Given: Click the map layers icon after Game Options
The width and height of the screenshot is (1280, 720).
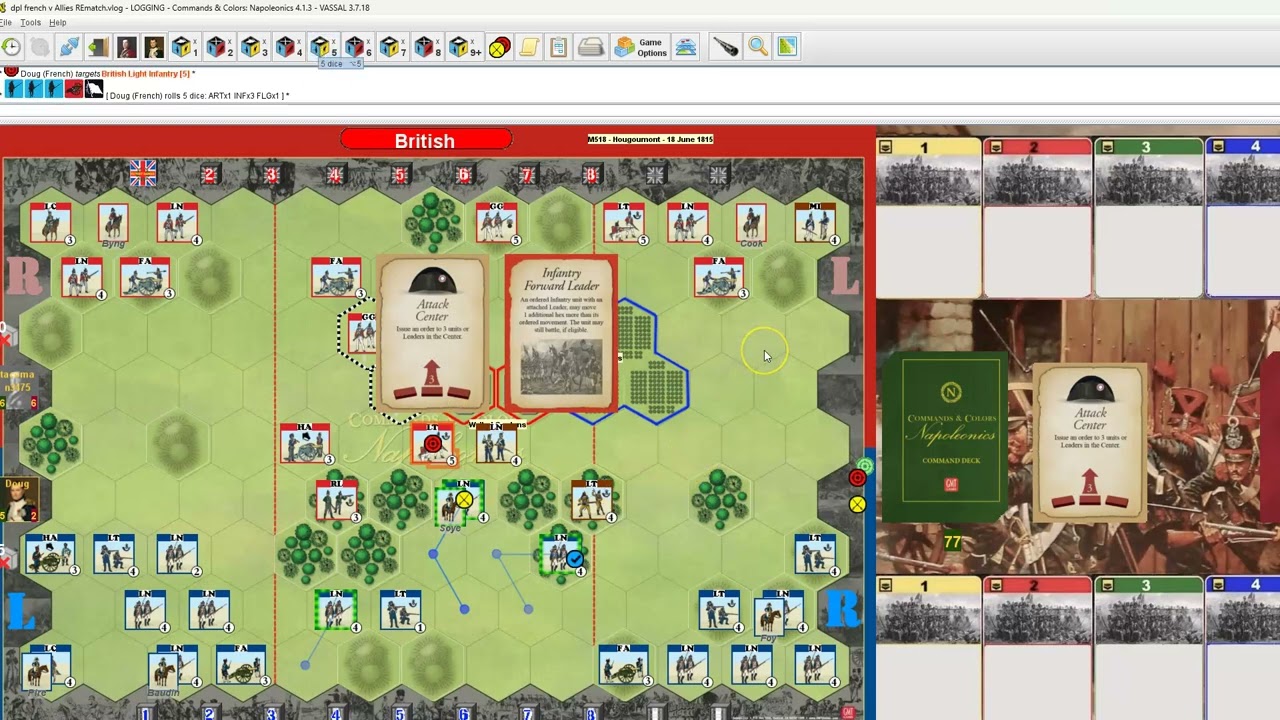Looking at the screenshot, I should point(685,47).
